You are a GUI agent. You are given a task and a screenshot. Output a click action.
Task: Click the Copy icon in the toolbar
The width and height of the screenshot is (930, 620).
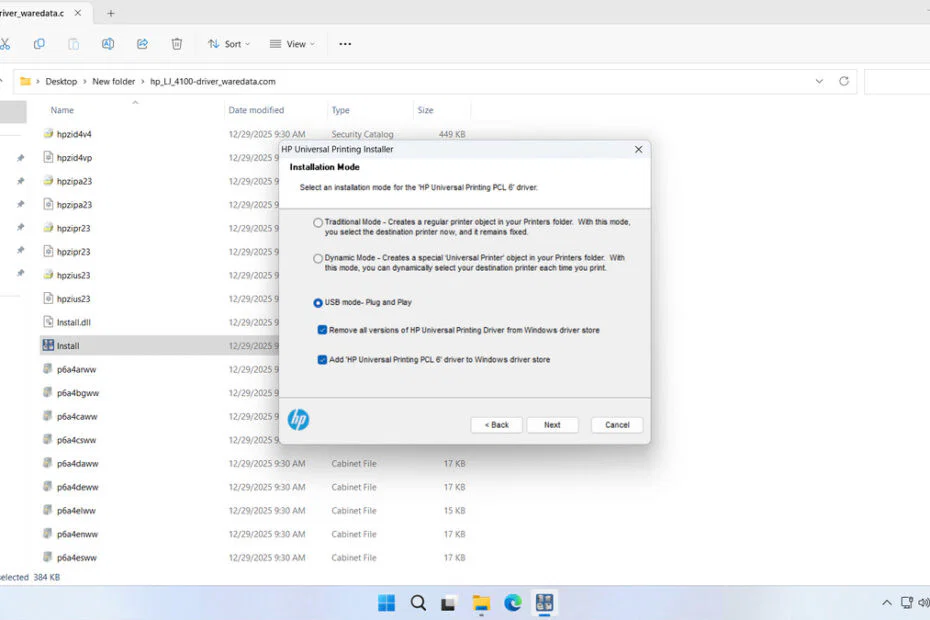pyautogui.click(x=38, y=44)
